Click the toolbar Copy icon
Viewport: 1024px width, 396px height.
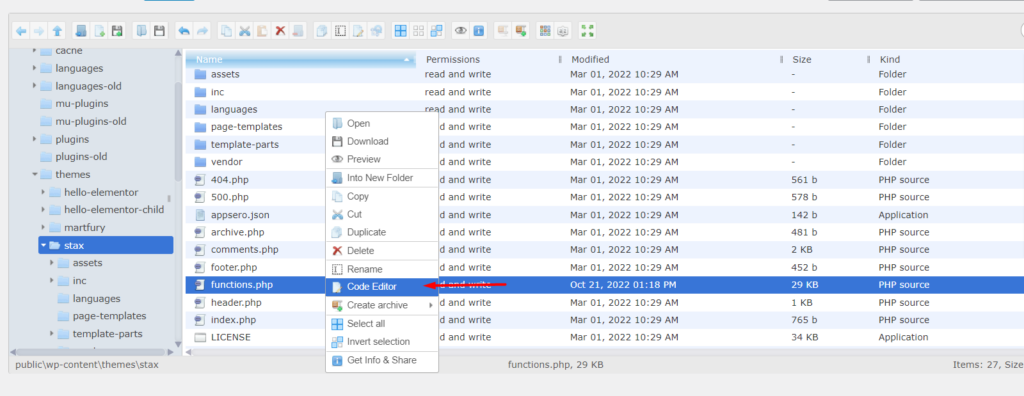[x=226, y=30]
